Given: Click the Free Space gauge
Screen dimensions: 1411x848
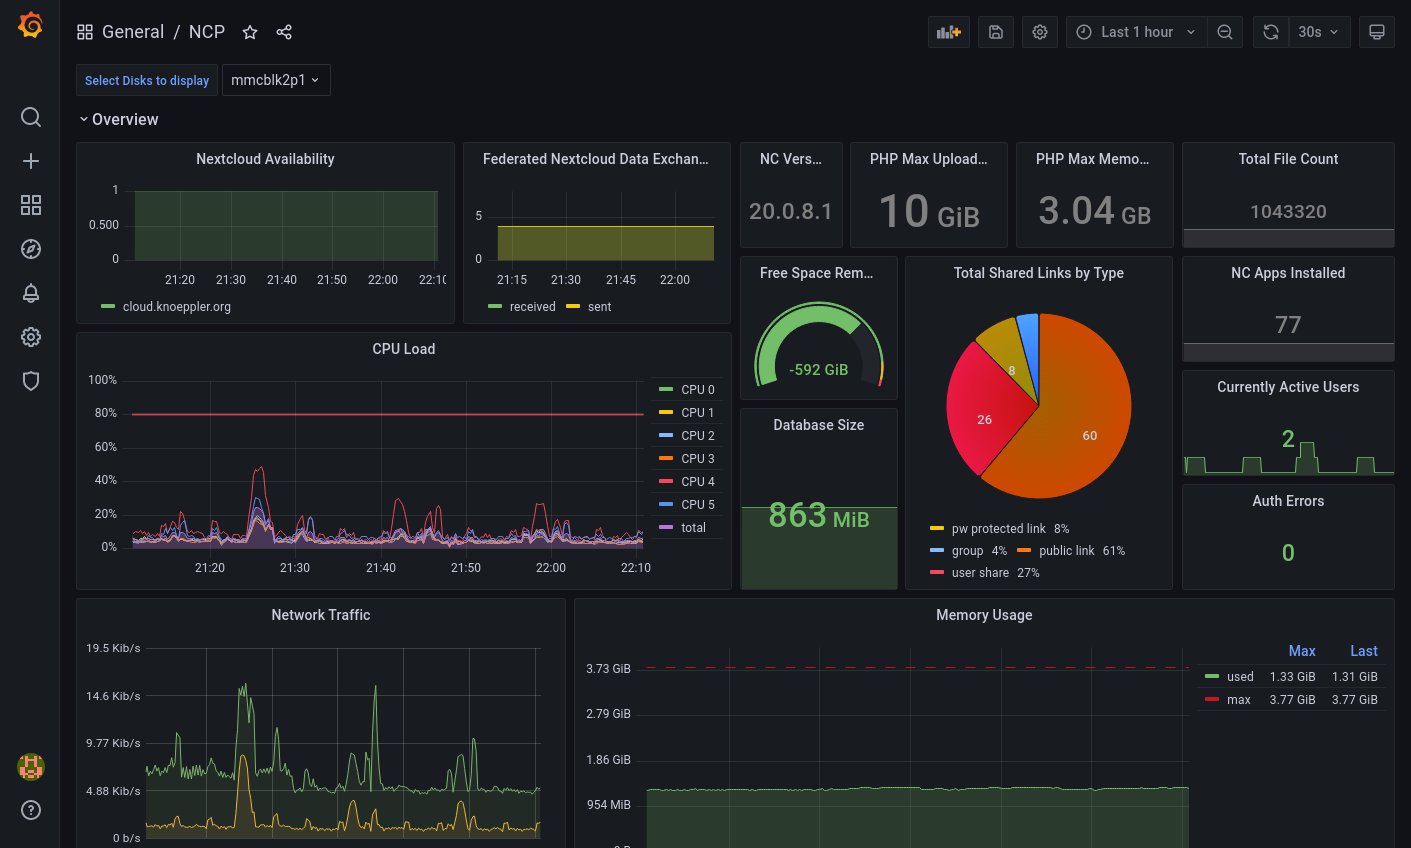Looking at the screenshot, I should tap(819, 346).
